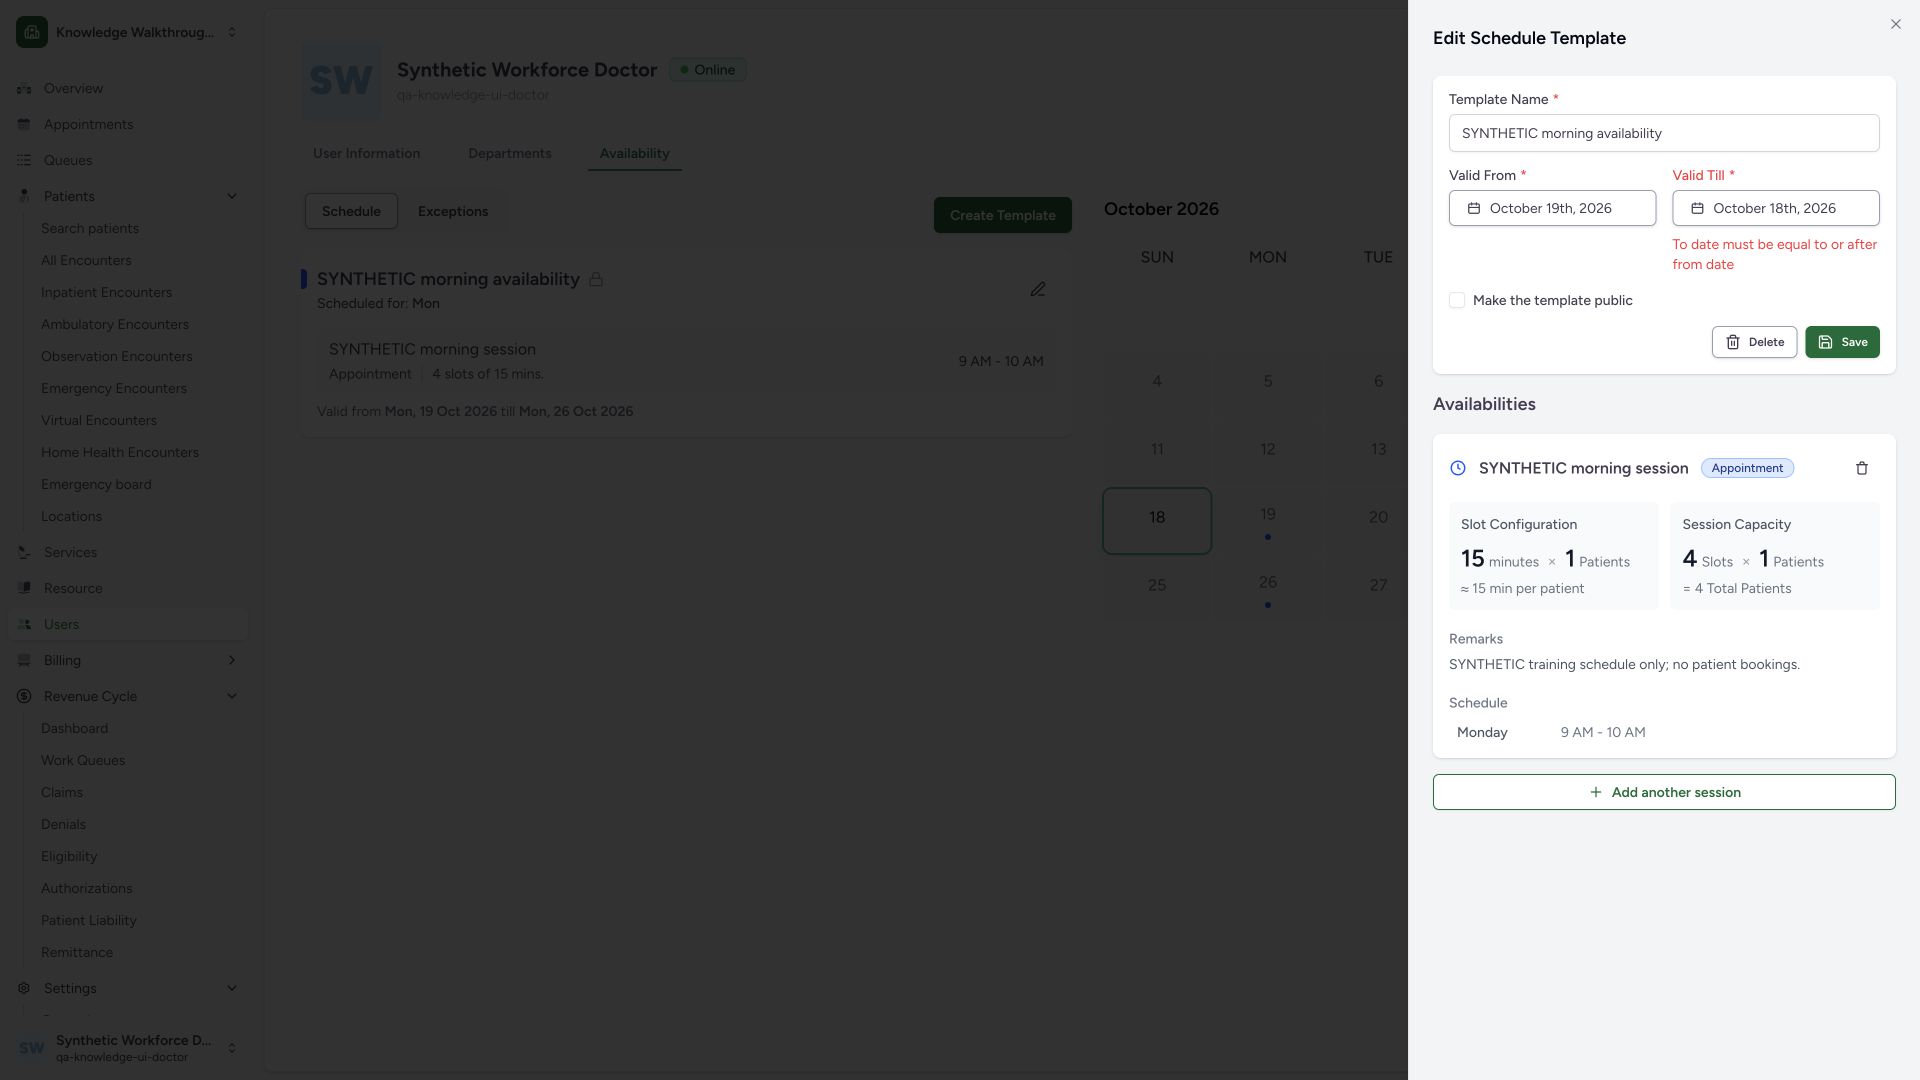
Task: Collapse the Patients sidebar section
Action: coord(232,196)
